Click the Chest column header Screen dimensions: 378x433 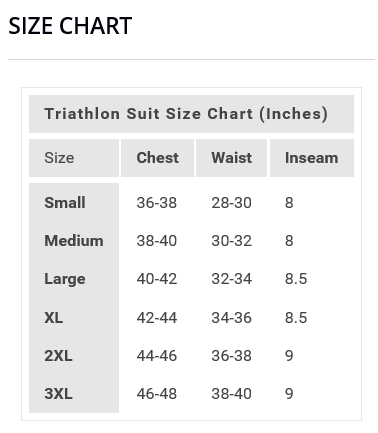point(158,158)
